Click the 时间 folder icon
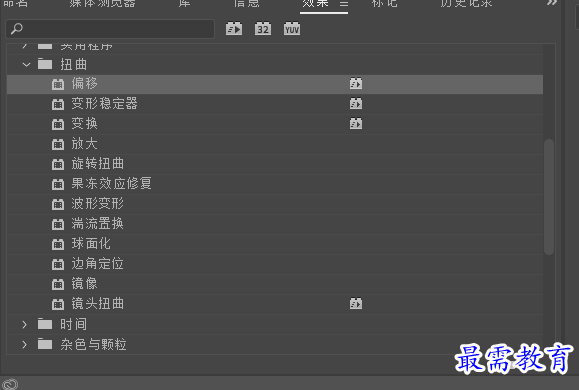Screen dimensions: 579x390 45,324
